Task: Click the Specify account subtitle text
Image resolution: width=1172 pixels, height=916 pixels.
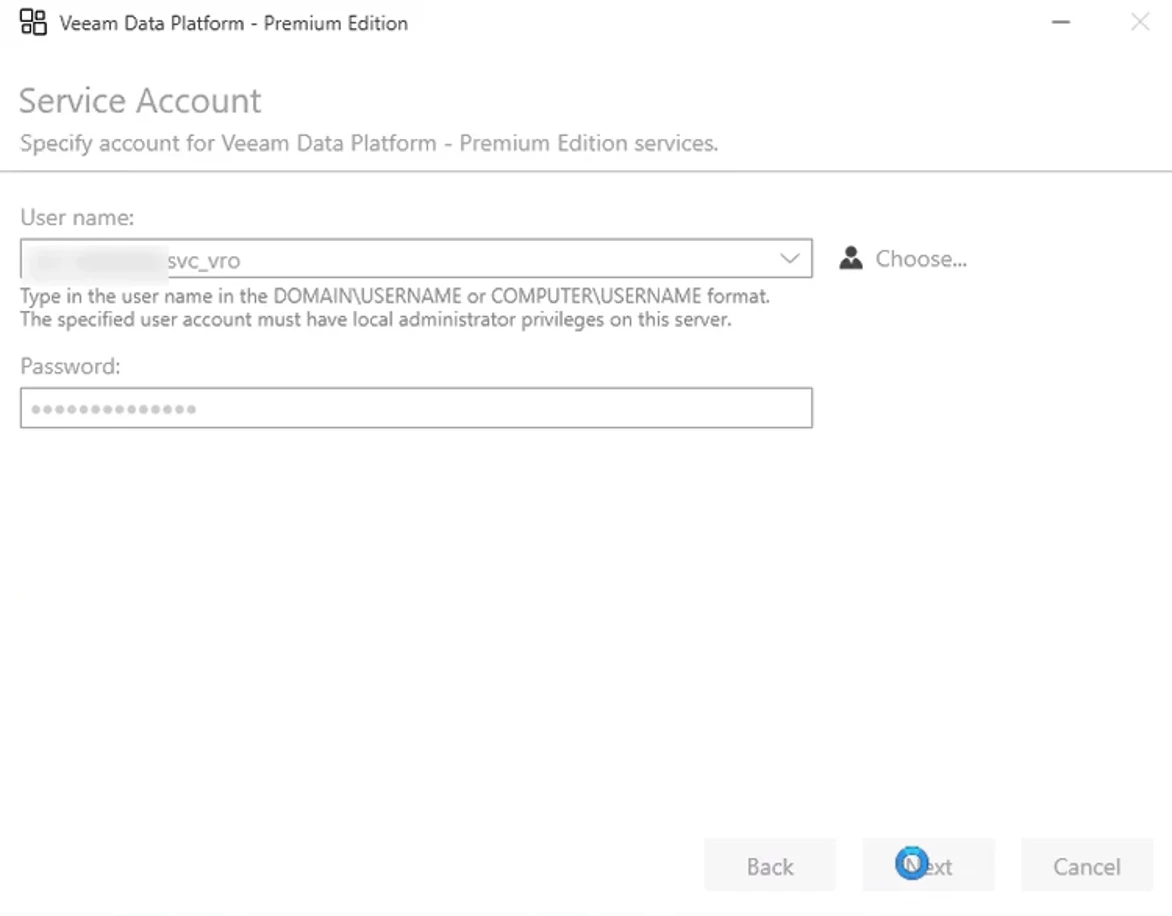Action: click(369, 143)
